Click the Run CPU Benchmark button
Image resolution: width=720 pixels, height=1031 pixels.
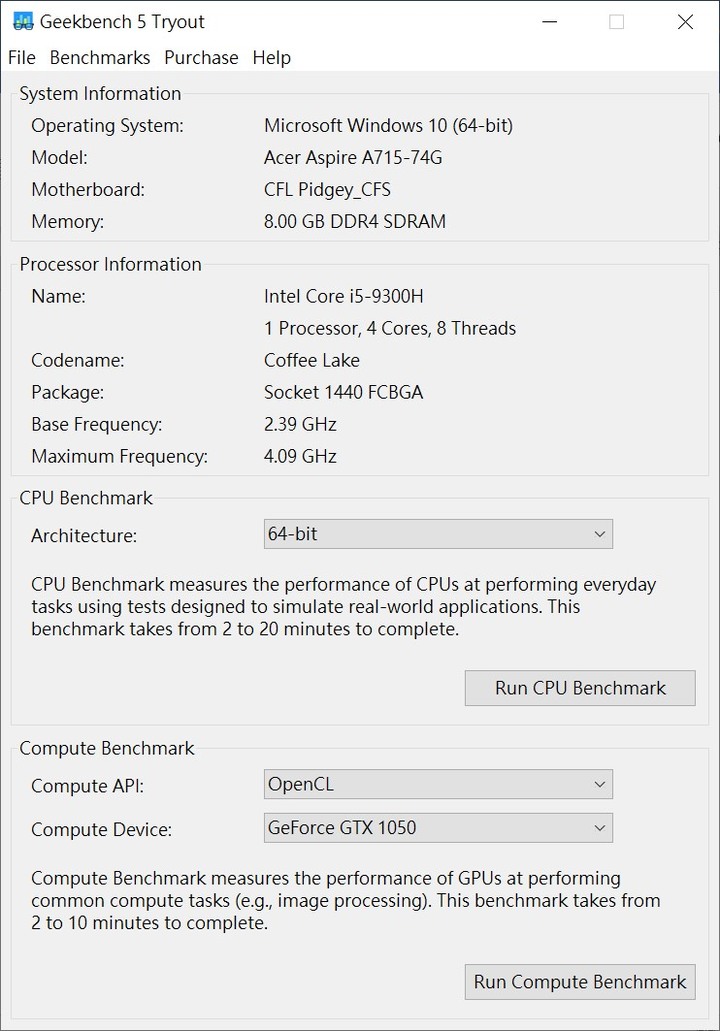click(x=580, y=688)
